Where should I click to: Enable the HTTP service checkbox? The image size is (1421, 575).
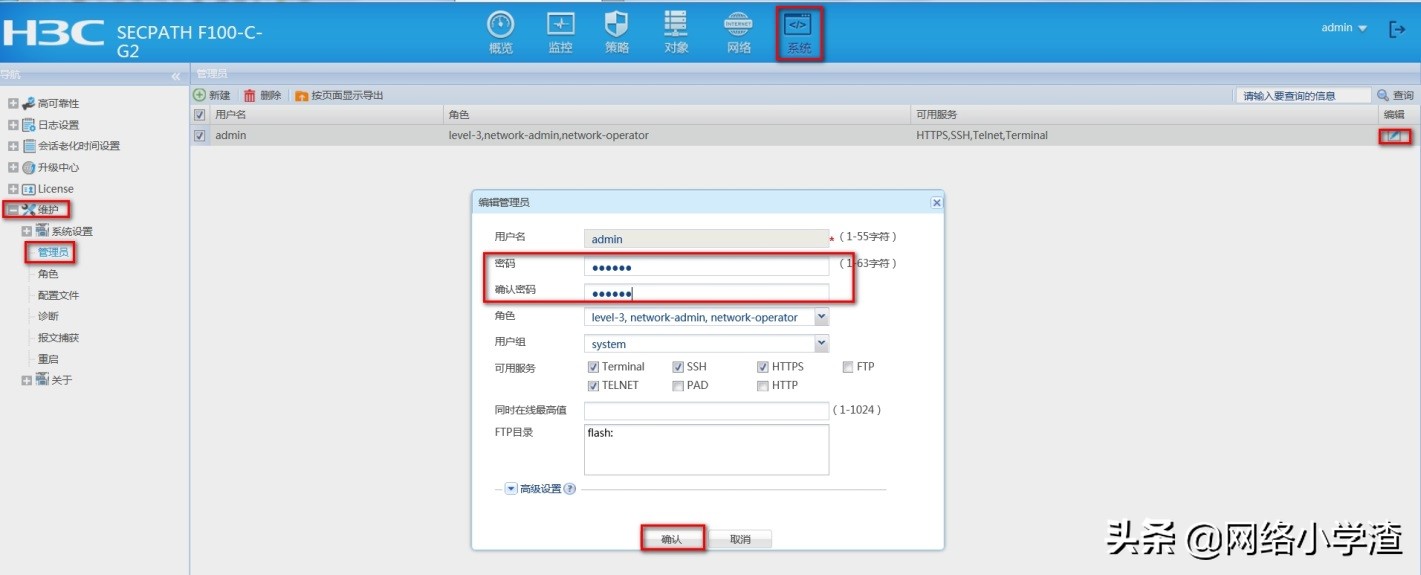[763, 385]
